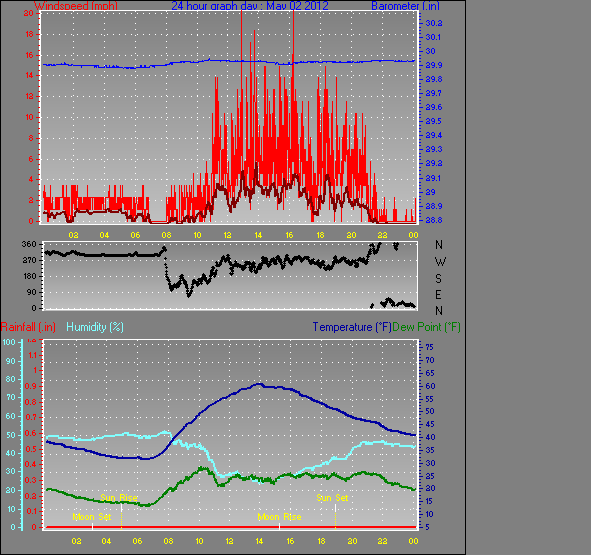This screenshot has width=591, height=555.
Task: Click 28.8 on the barometer axis
Action: (433, 220)
